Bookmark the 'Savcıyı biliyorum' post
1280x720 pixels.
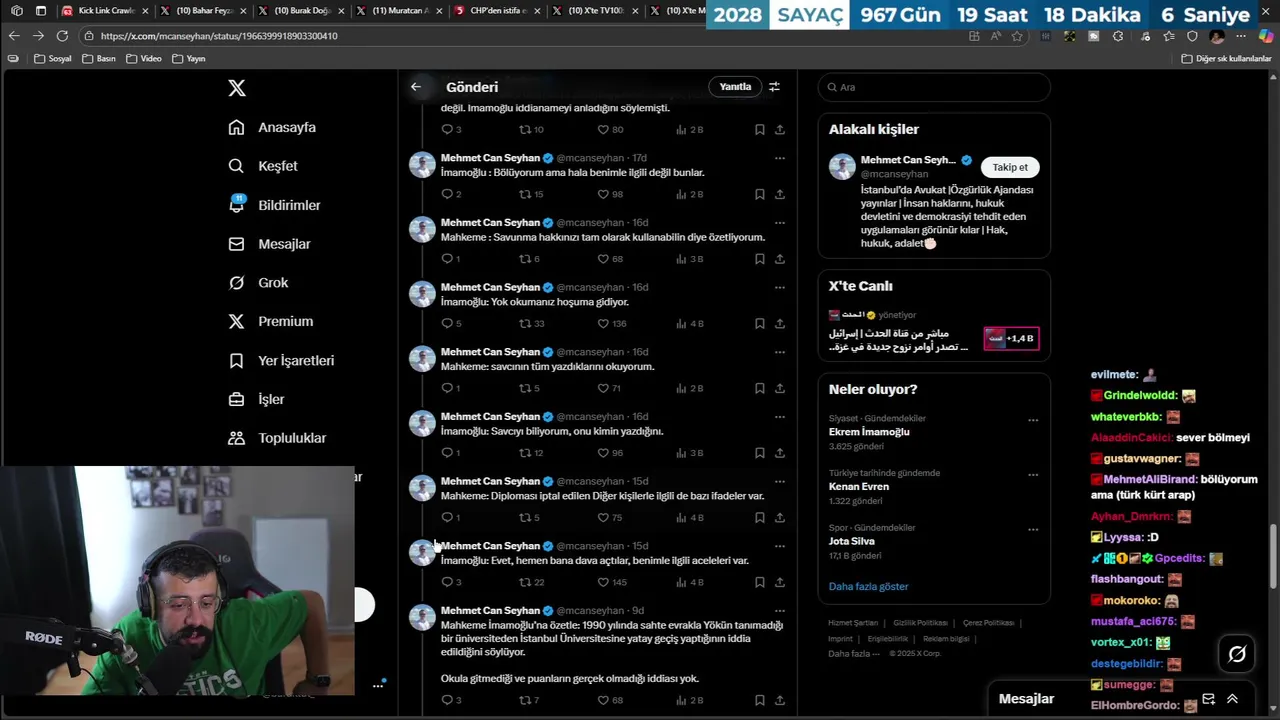pos(760,453)
